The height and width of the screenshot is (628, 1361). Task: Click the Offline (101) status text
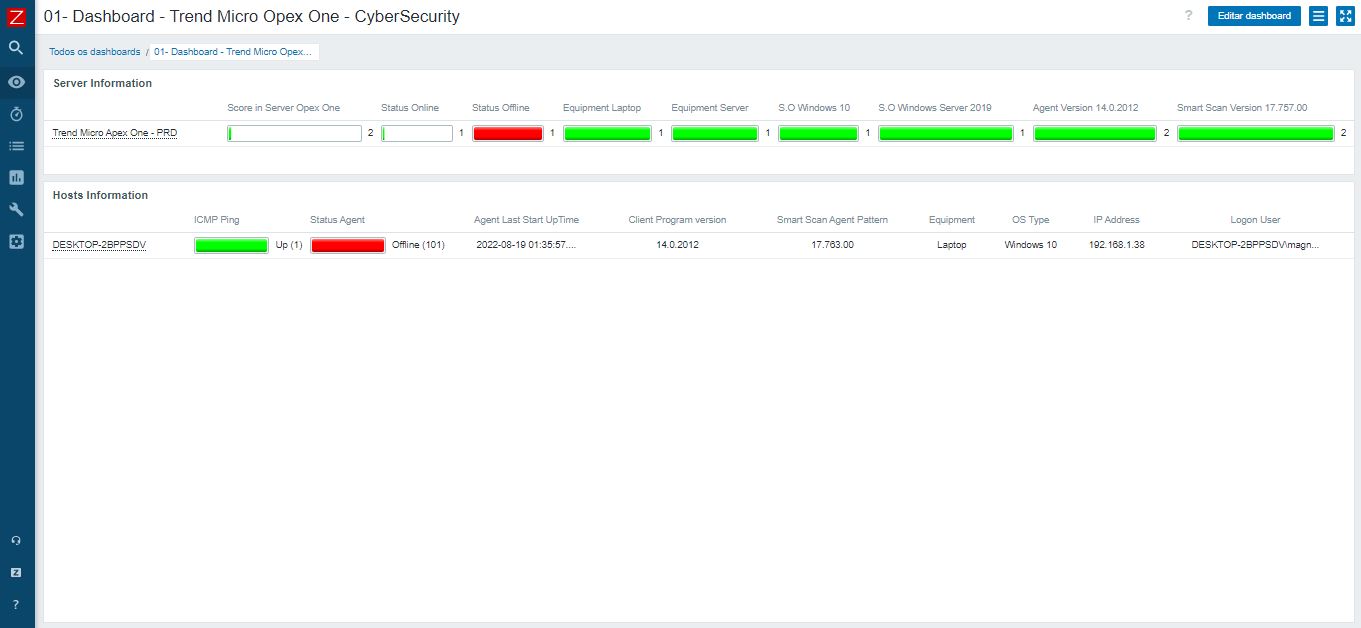point(418,245)
